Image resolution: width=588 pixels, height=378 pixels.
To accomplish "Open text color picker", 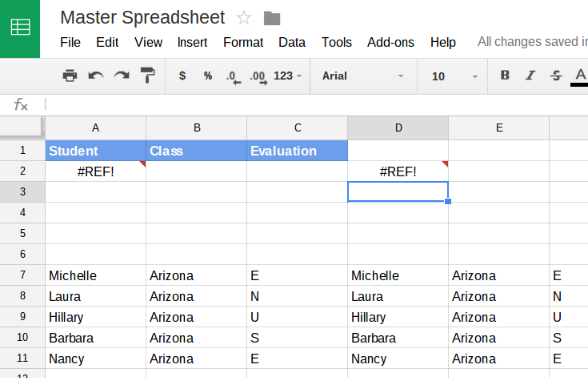I will click(580, 76).
